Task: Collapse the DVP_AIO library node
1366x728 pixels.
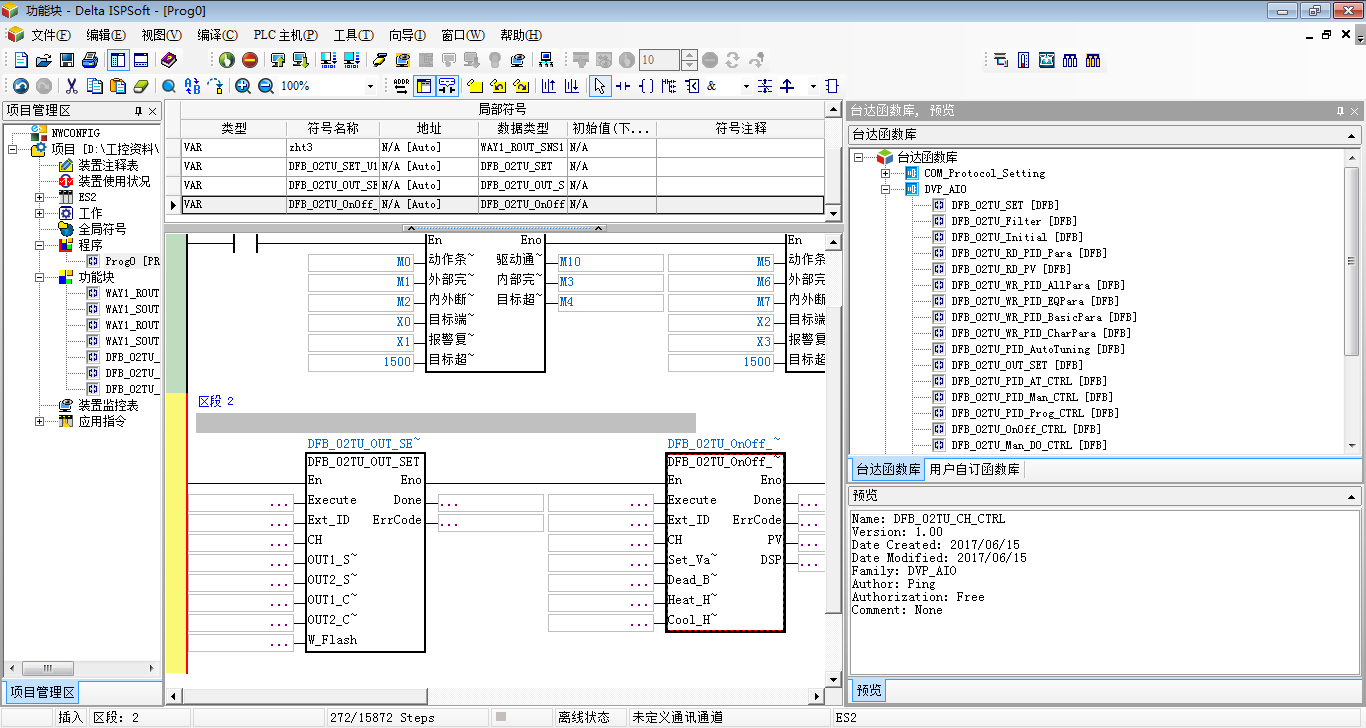Action: 885,189
